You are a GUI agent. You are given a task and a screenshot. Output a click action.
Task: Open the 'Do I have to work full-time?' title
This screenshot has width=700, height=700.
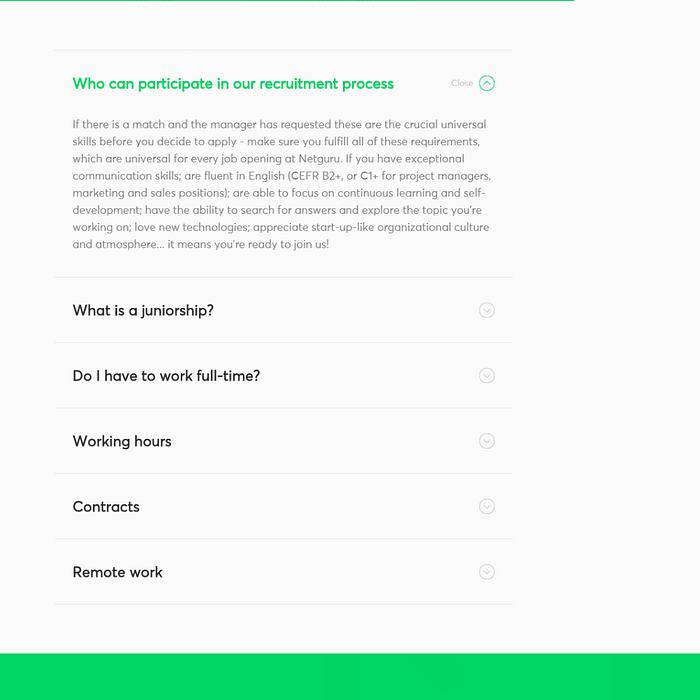coord(166,376)
